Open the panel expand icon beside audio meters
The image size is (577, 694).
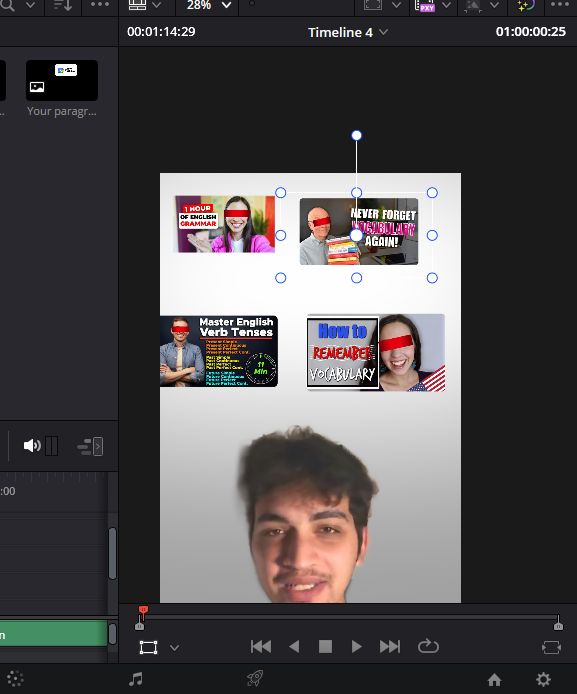pyautogui.click(x=90, y=446)
